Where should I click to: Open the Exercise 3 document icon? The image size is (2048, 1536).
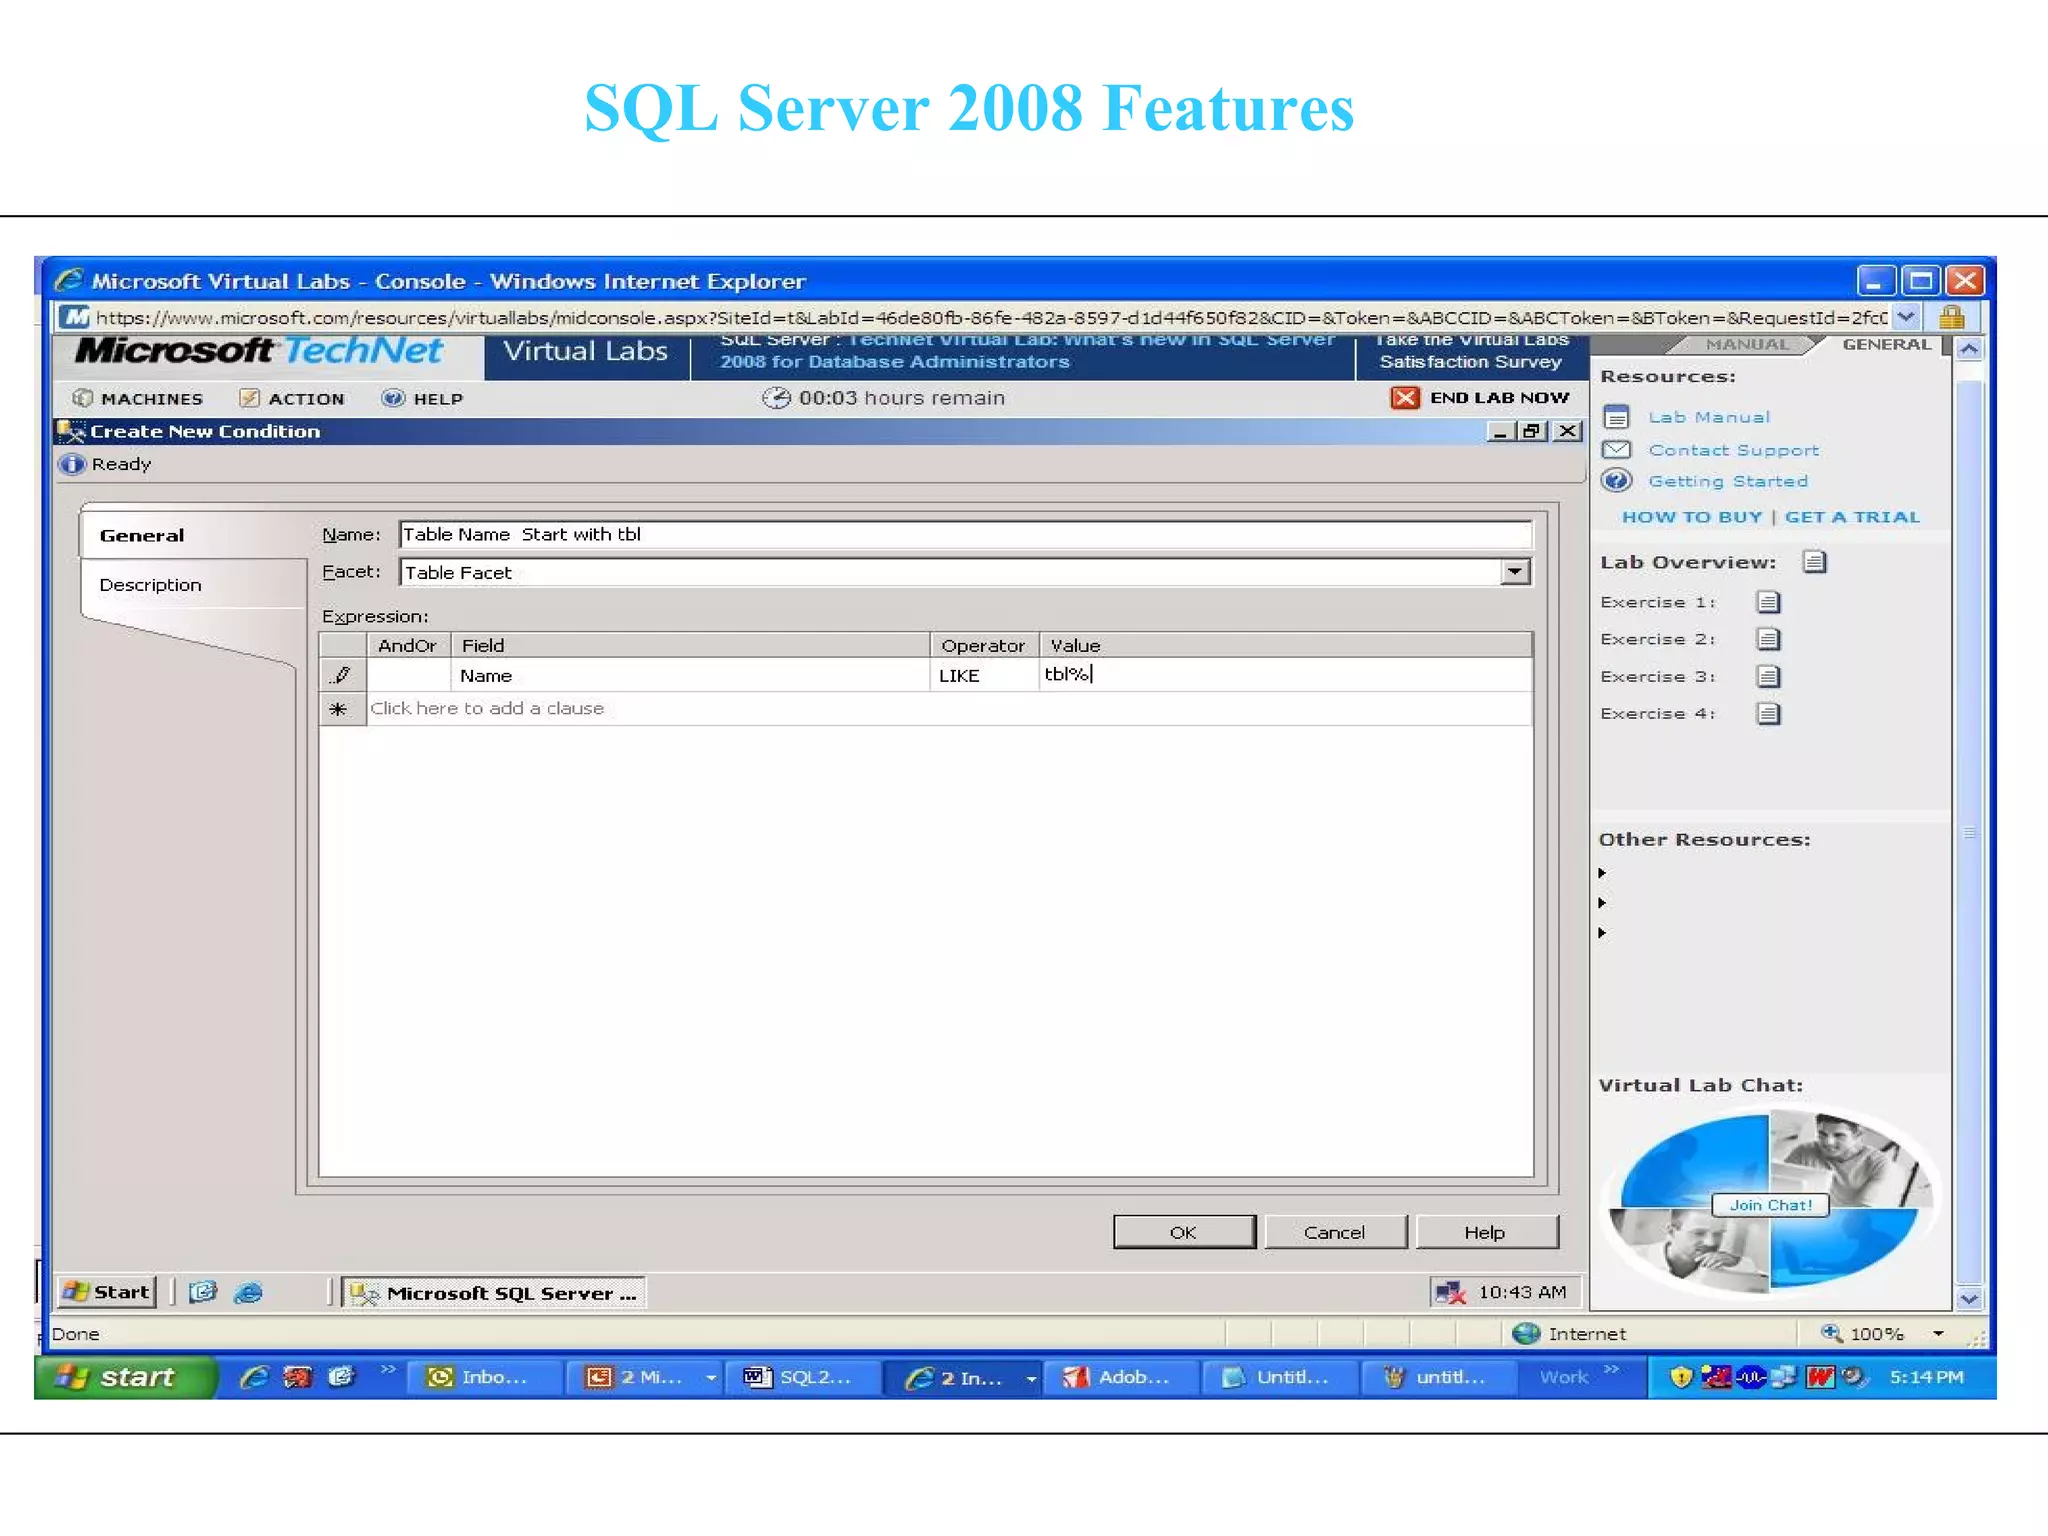pos(1768,677)
